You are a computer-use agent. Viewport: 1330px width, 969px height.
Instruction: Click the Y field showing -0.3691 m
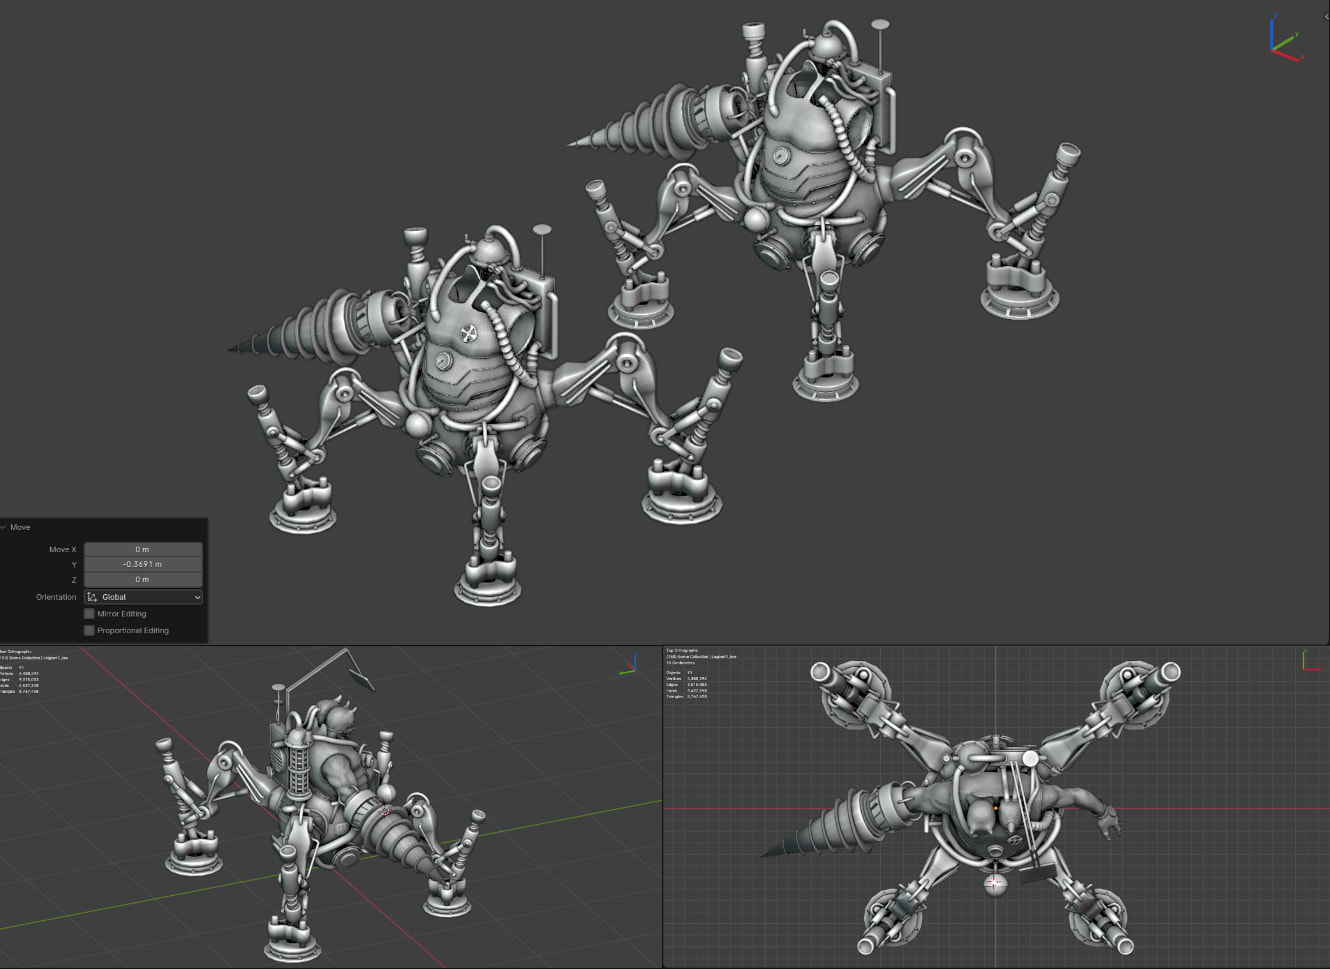click(x=143, y=564)
